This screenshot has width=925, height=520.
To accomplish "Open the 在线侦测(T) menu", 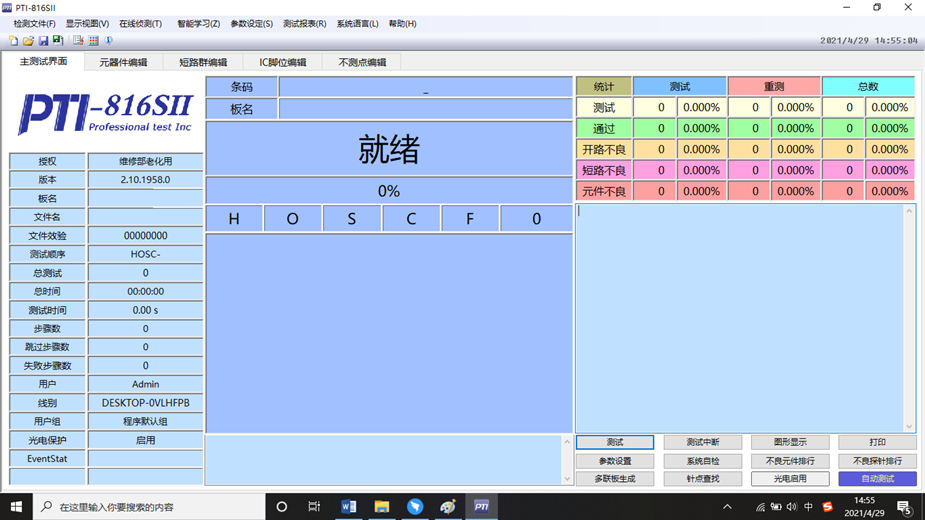I will point(140,24).
